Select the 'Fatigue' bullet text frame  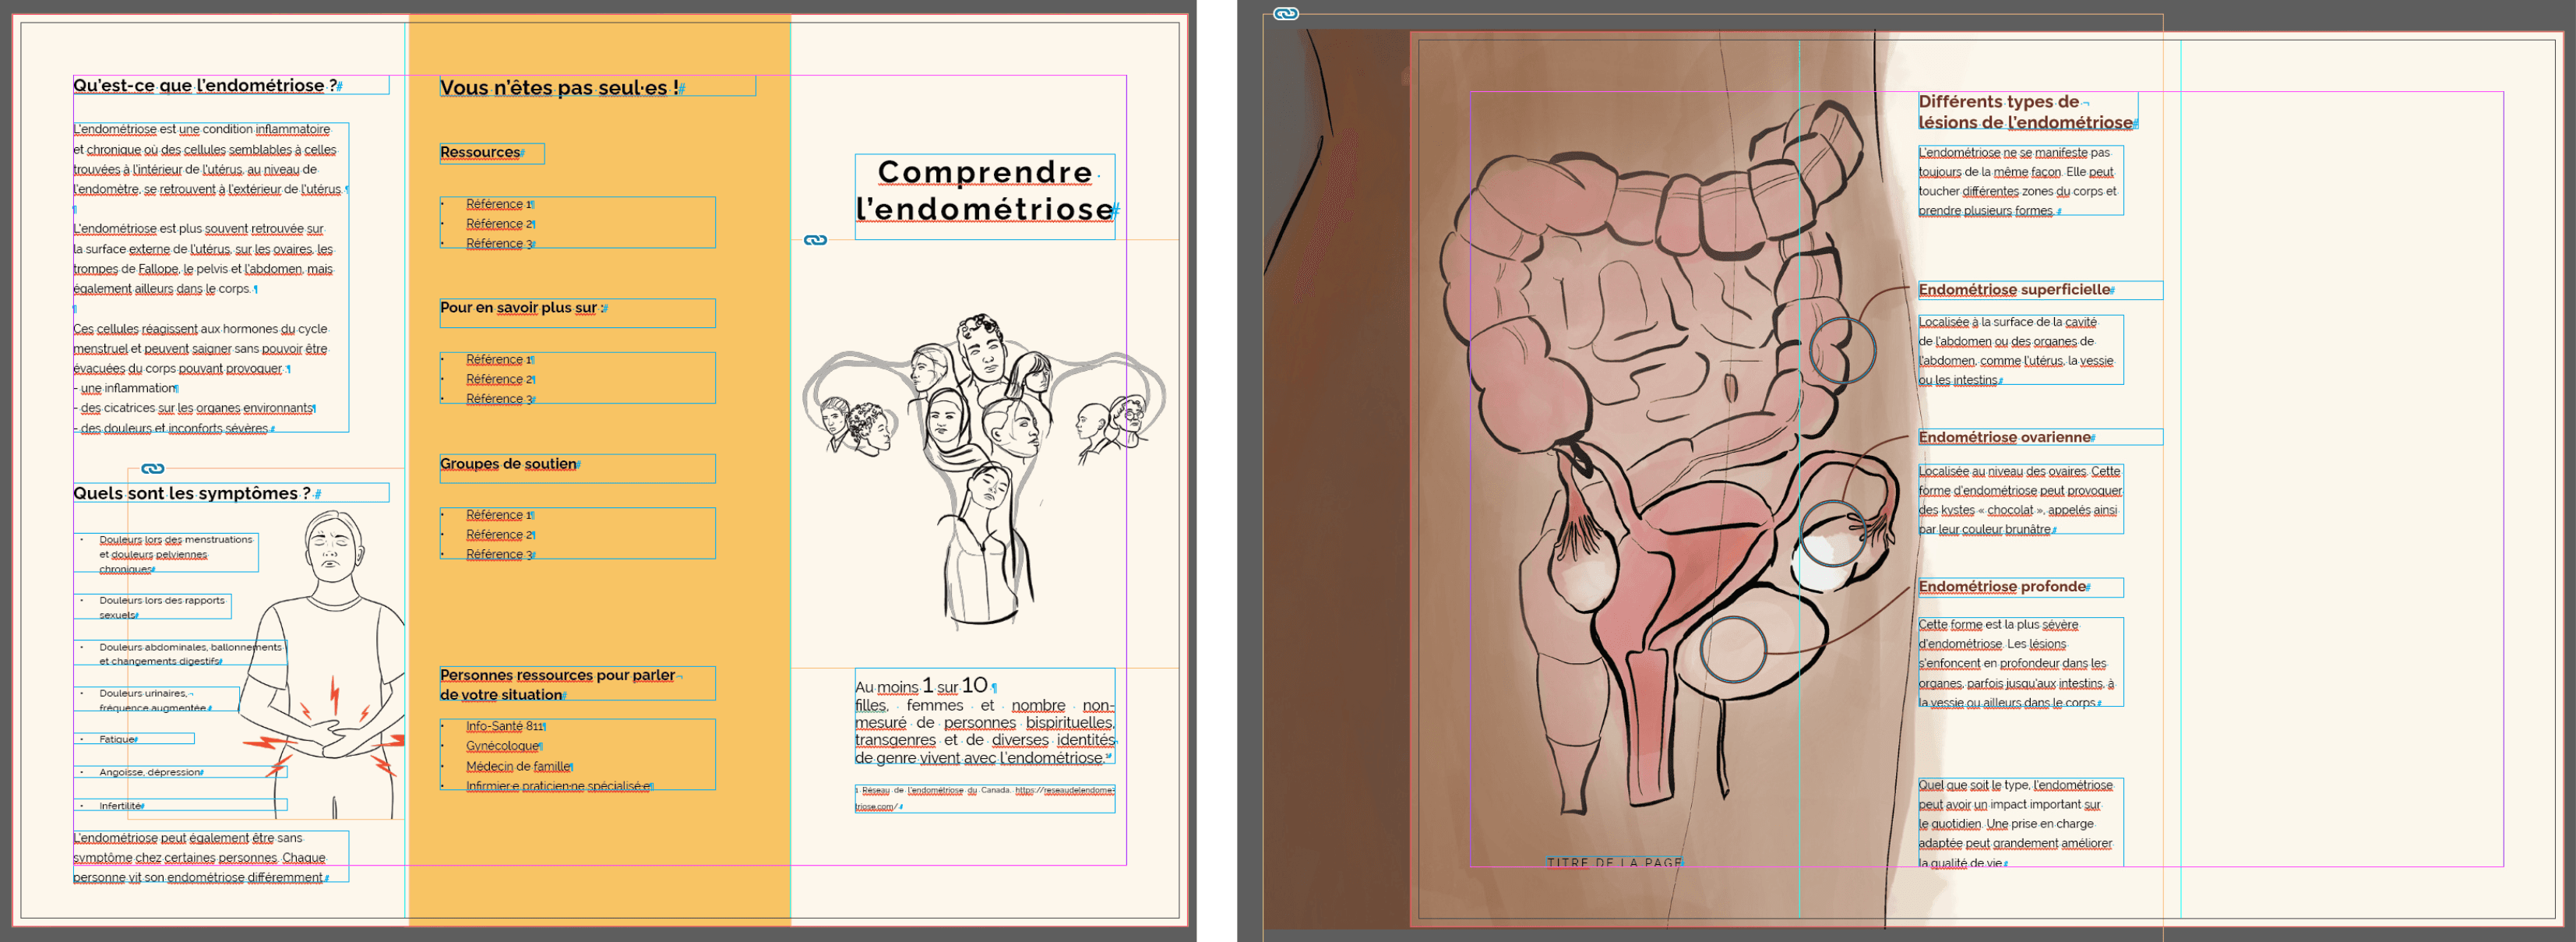pyautogui.click(x=119, y=739)
